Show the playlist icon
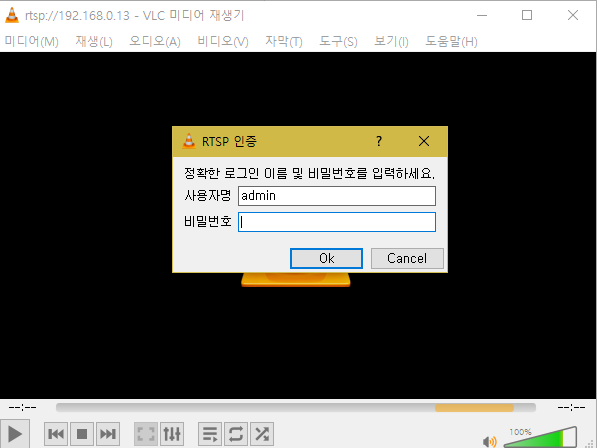Image resolution: width=597 pixels, height=448 pixels. click(210, 434)
